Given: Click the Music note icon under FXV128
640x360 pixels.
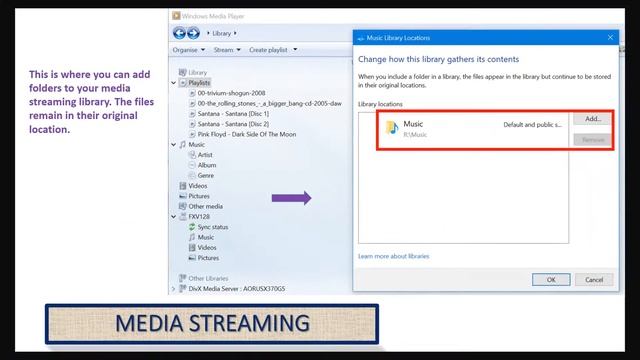Looking at the screenshot, I should pos(192,237).
